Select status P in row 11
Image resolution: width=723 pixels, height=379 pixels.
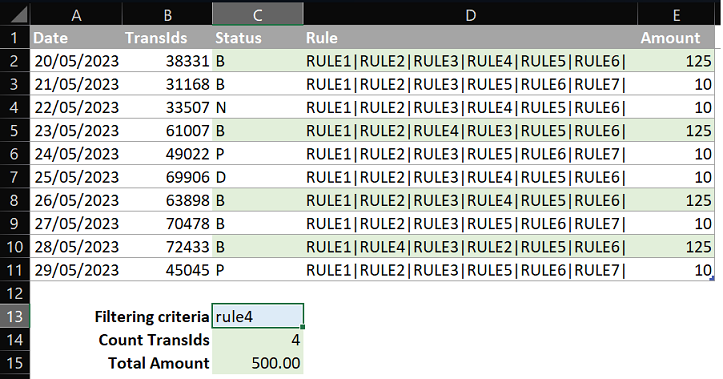click(258, 270)
